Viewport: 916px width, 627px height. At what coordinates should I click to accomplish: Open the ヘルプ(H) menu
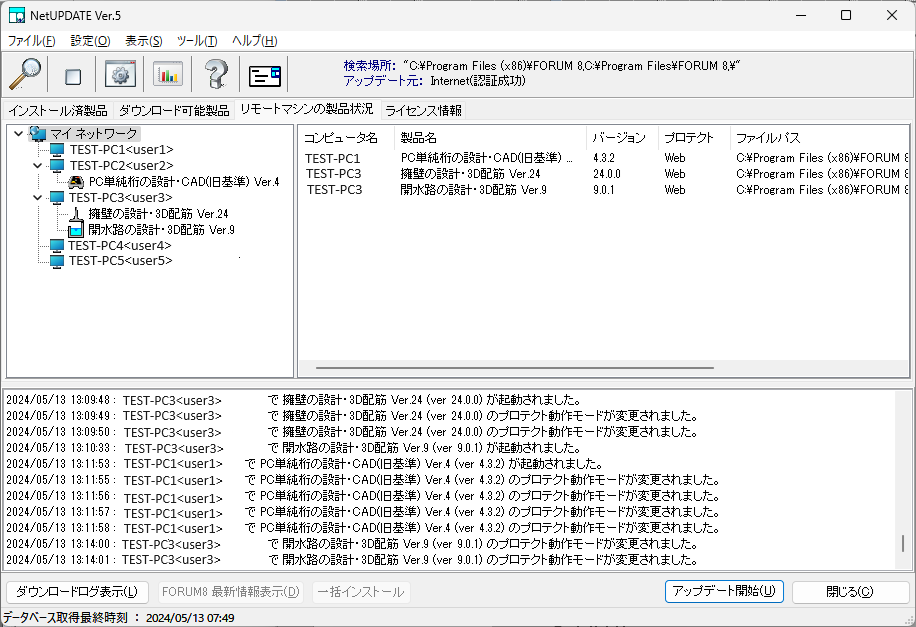click(x=255, y=41)
